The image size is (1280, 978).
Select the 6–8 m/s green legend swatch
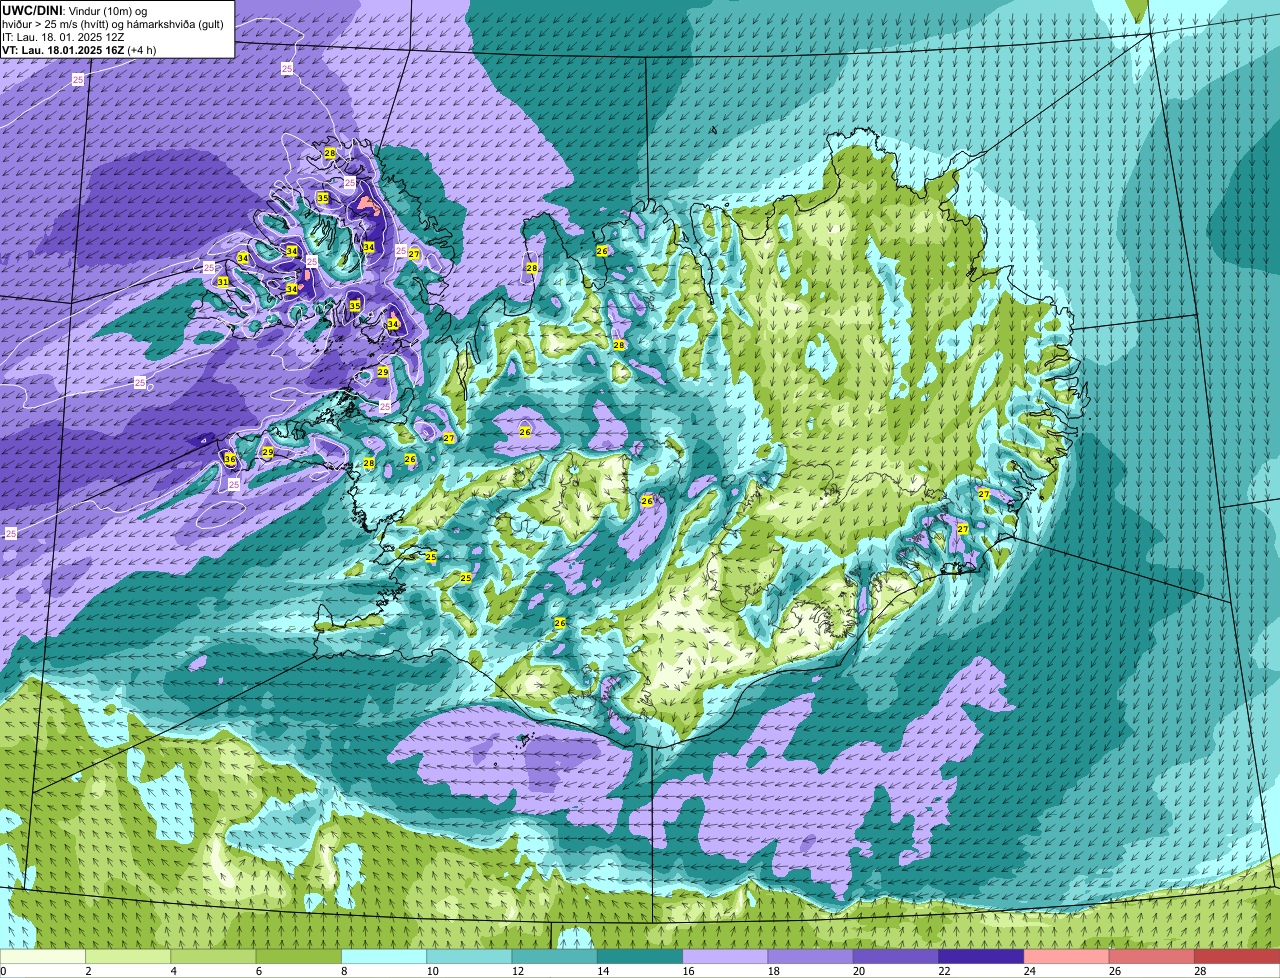pyautogui.click(x=299, y=956)
